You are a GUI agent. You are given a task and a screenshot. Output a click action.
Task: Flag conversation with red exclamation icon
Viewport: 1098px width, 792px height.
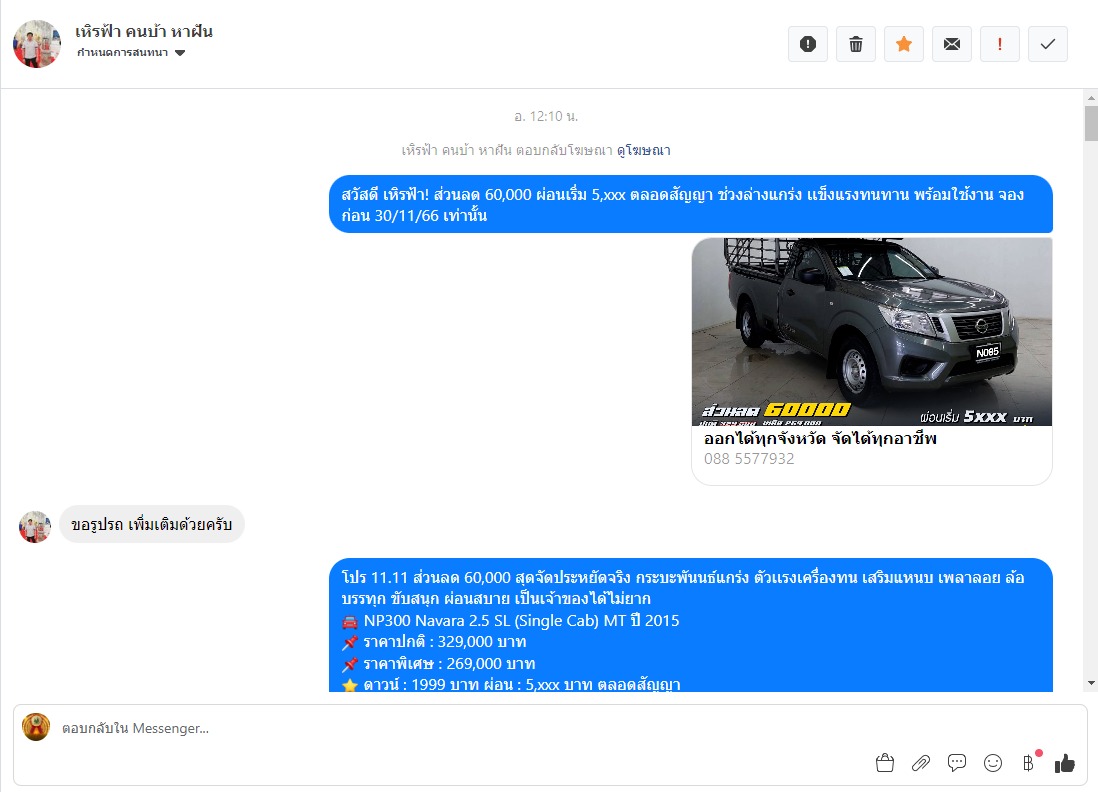(x=999, y=44)
